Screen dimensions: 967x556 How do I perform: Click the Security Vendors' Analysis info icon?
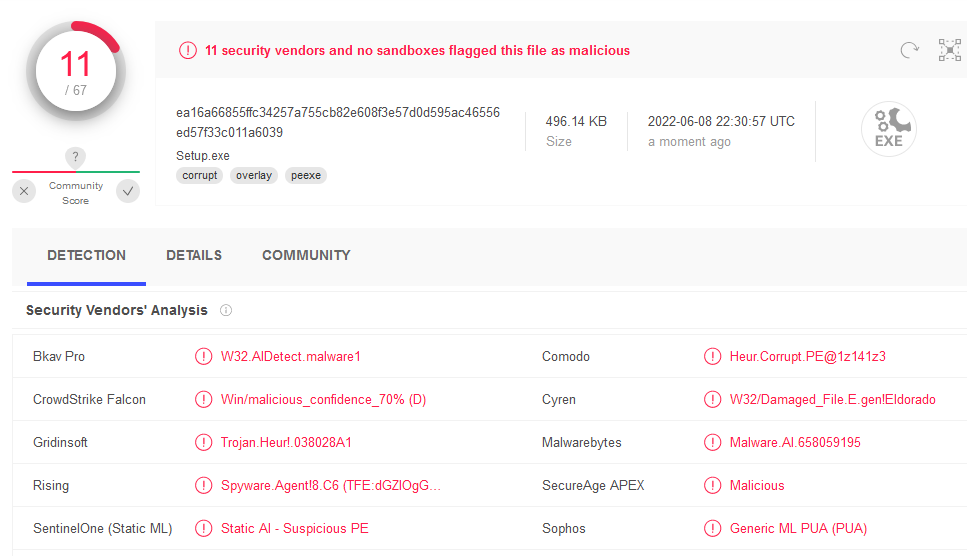(226, 310)
